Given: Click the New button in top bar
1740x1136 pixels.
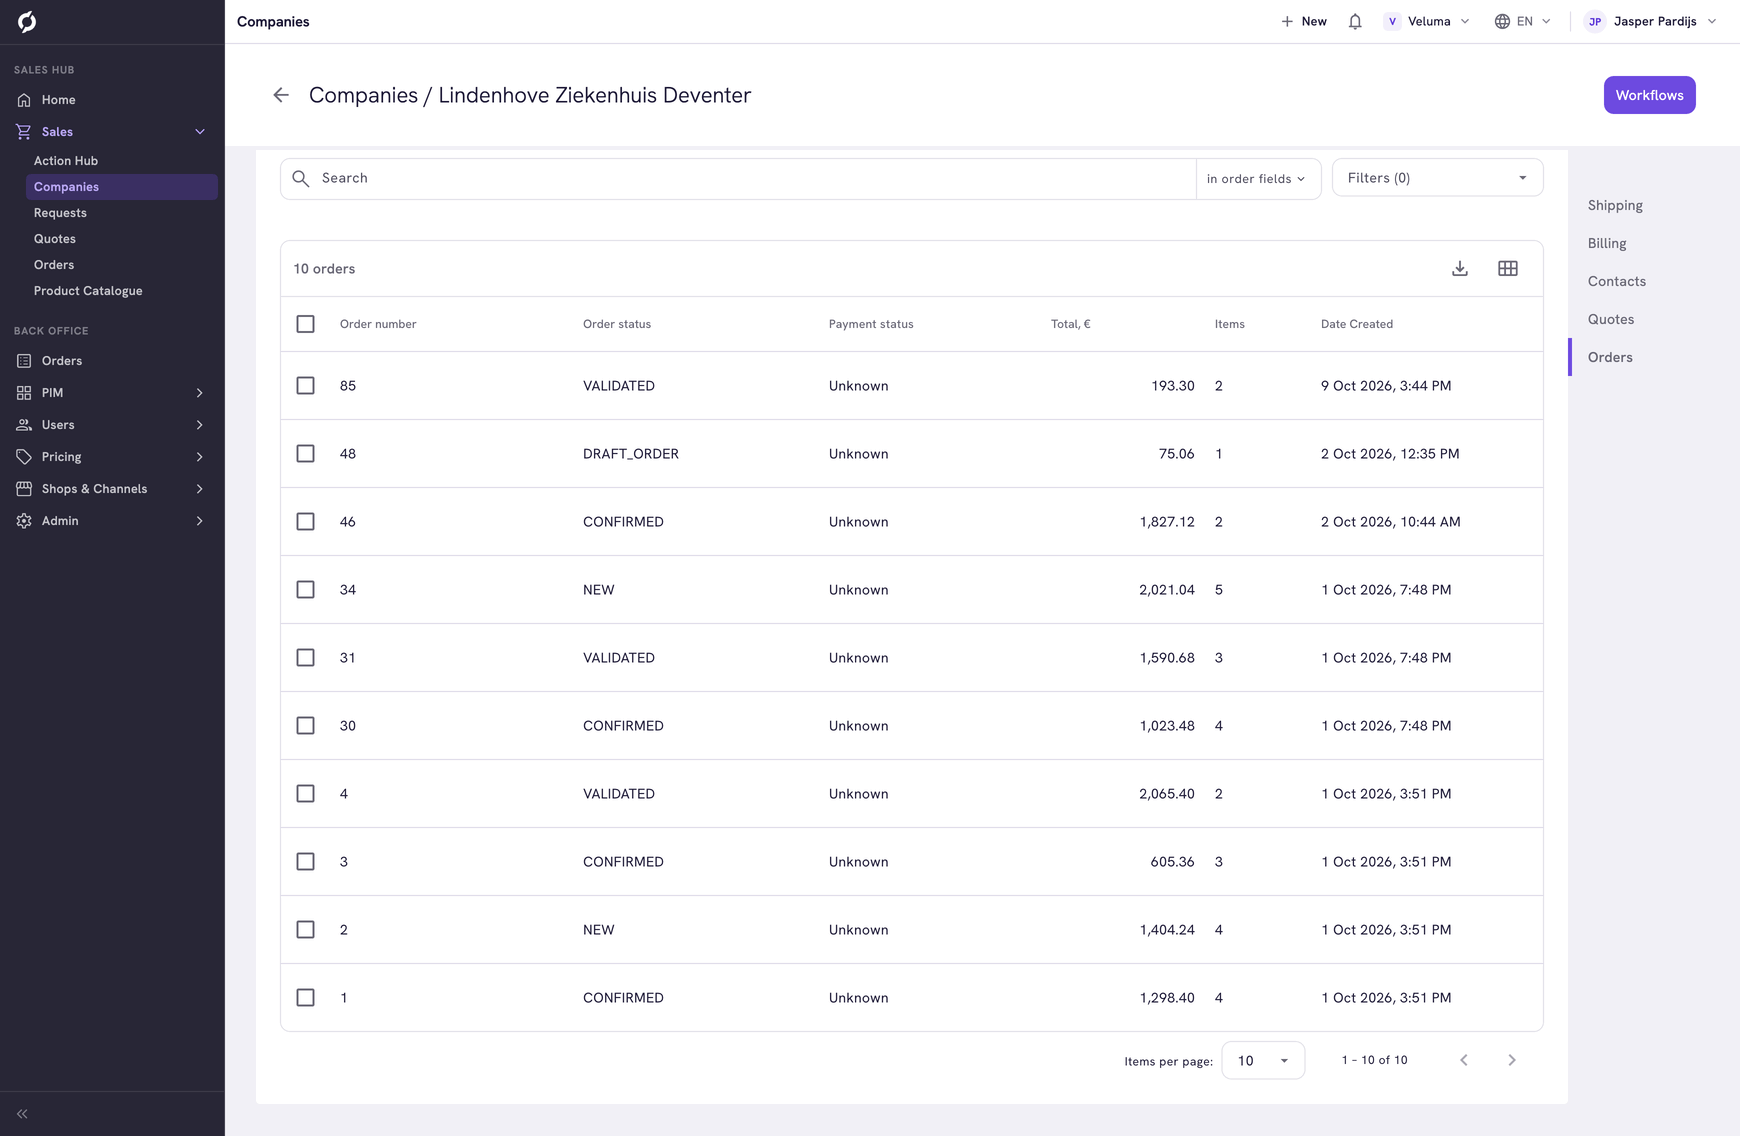Looking at the screenshot, I should (x=1304, y=21).
